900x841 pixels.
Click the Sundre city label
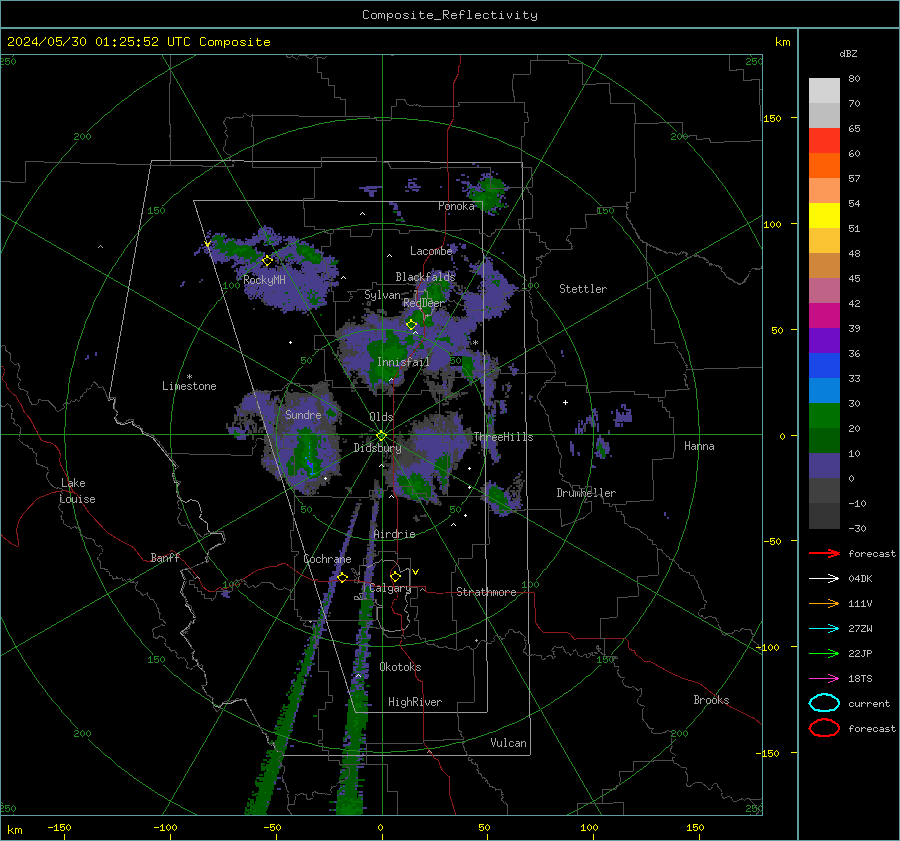(303, 415)
